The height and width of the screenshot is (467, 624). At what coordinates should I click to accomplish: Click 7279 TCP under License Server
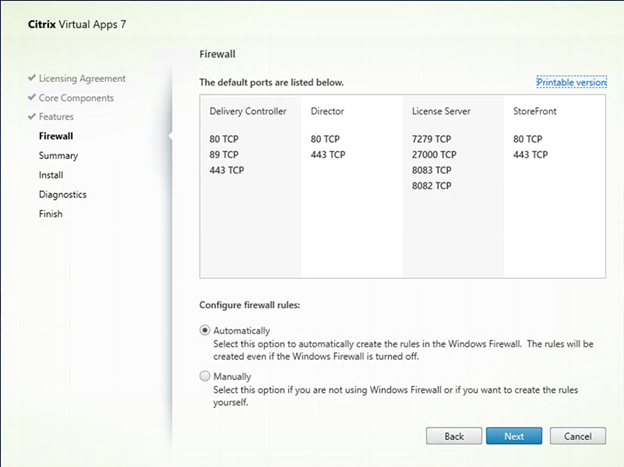[431, 139]
